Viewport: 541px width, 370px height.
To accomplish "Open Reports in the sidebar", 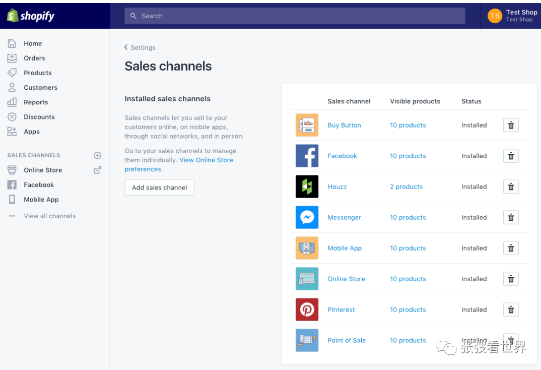I will (36, 102).
